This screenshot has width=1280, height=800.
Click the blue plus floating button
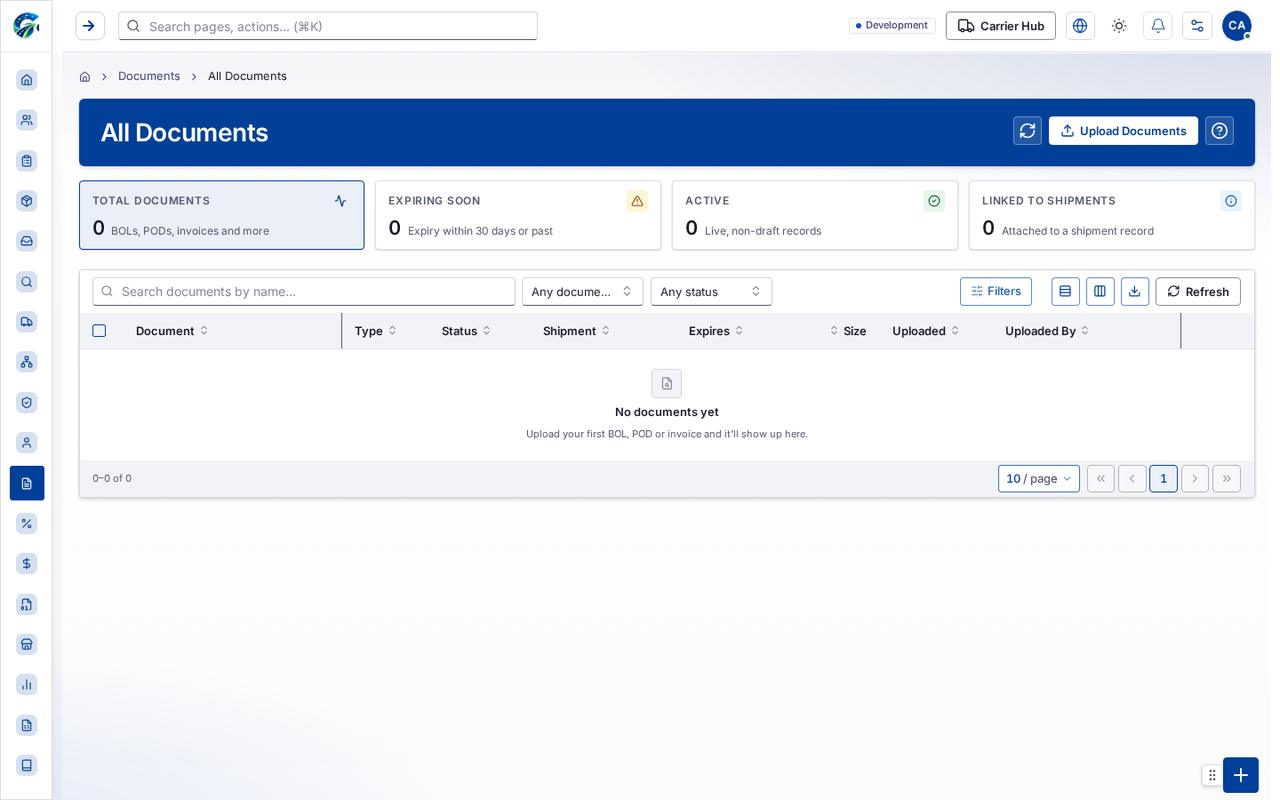[1240, 775]
